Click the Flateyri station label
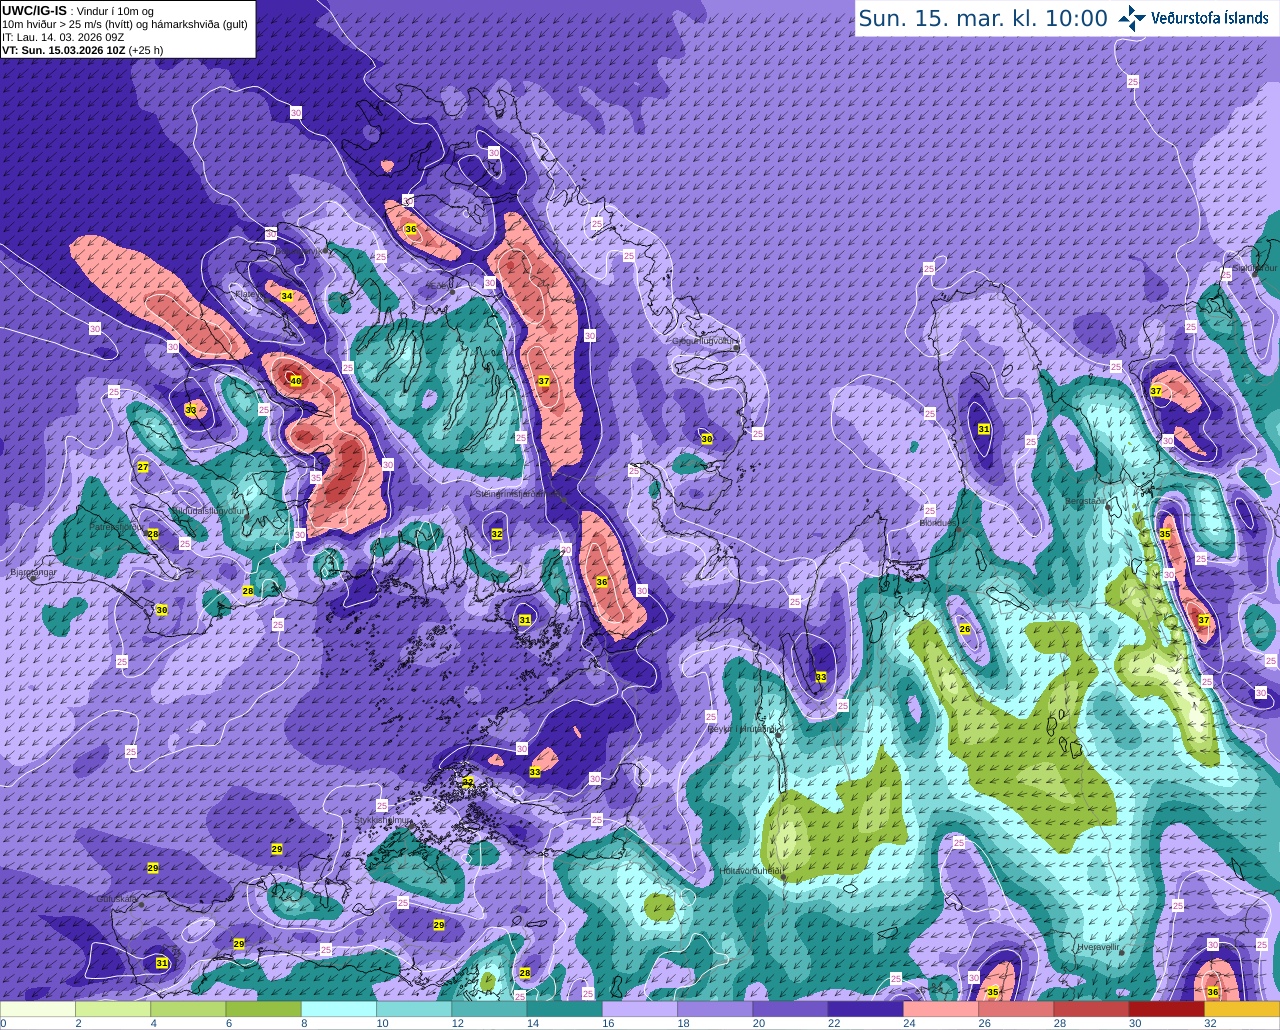This screenshot has width=1280, height=1030. pyautogui.click(x=248, y=294)
